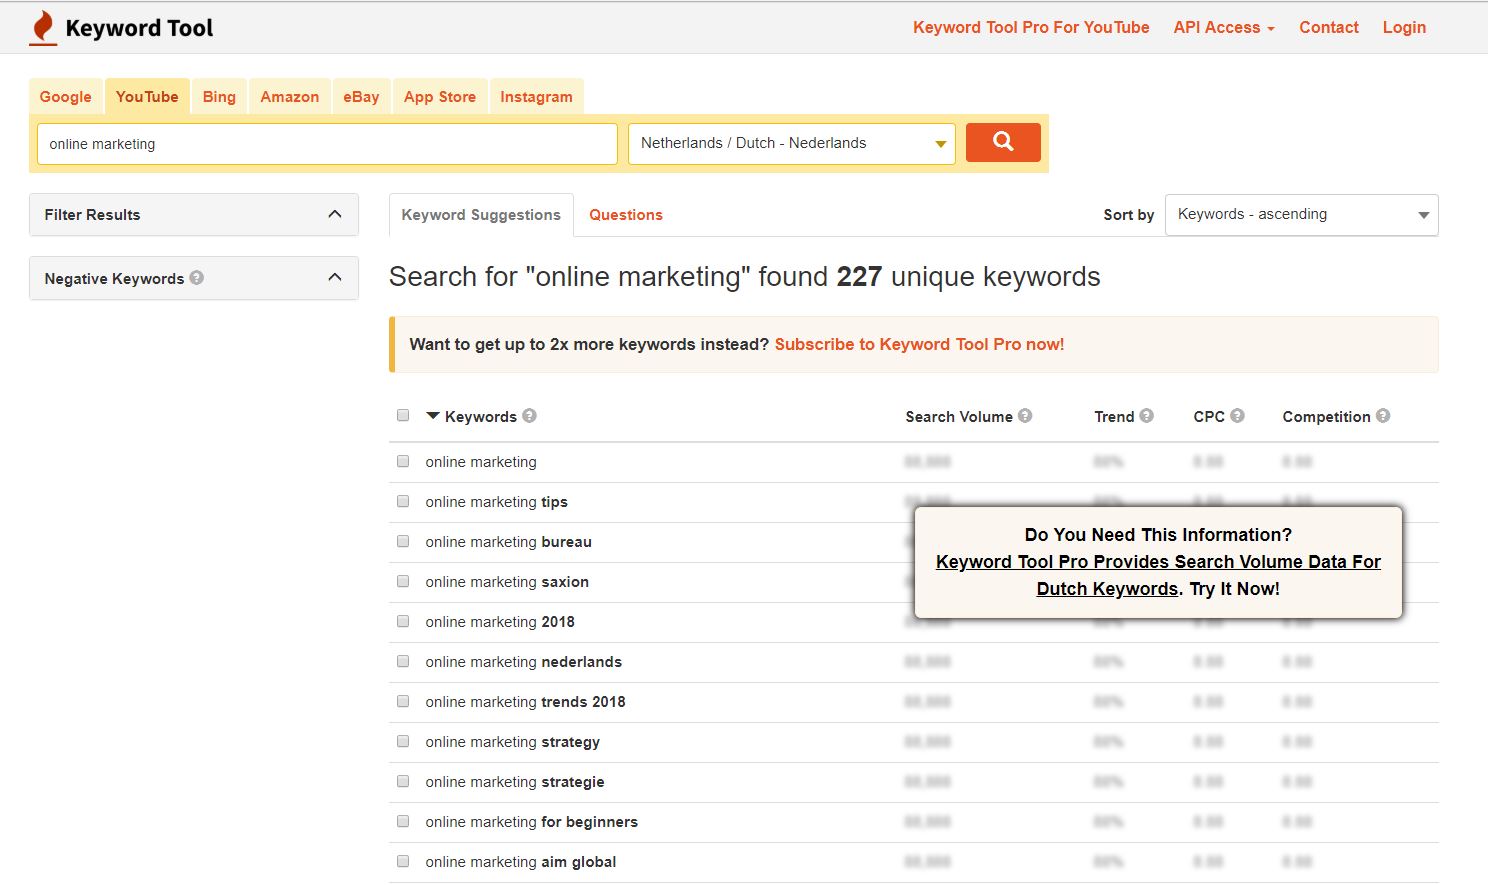This screenshot has height=885, width=1488.
Task: Click the online marketing search input field
Action: [x=327, y=143]
